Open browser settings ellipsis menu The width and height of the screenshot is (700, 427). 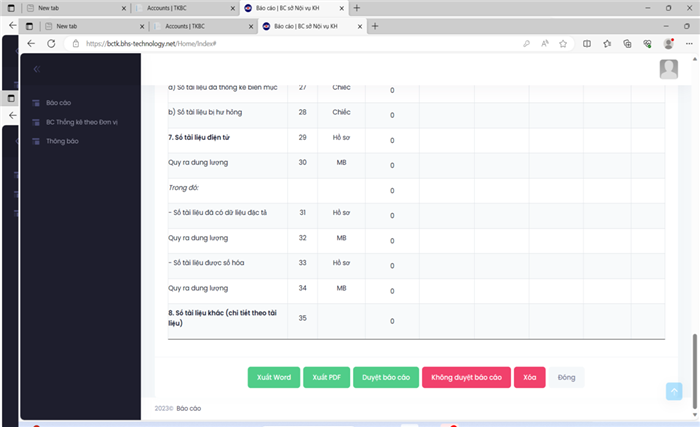[689, 44]
